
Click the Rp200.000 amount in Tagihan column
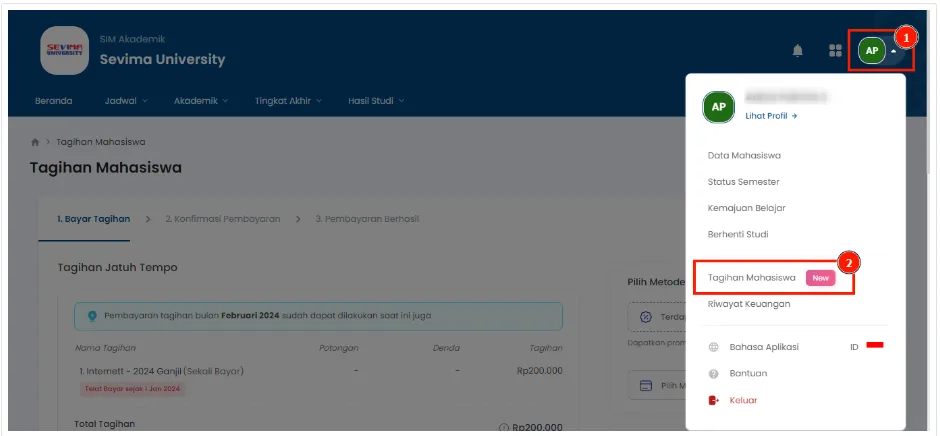540,371
